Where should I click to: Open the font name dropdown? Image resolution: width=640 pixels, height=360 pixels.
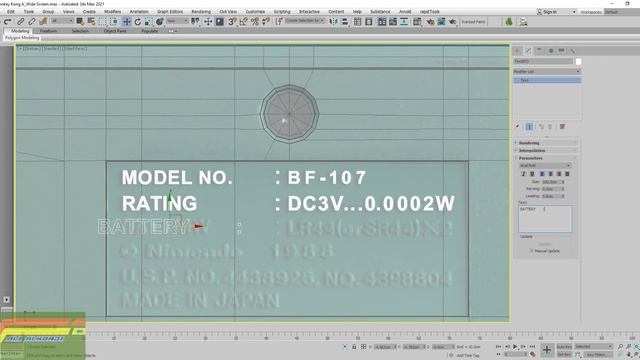coord(545,165)
